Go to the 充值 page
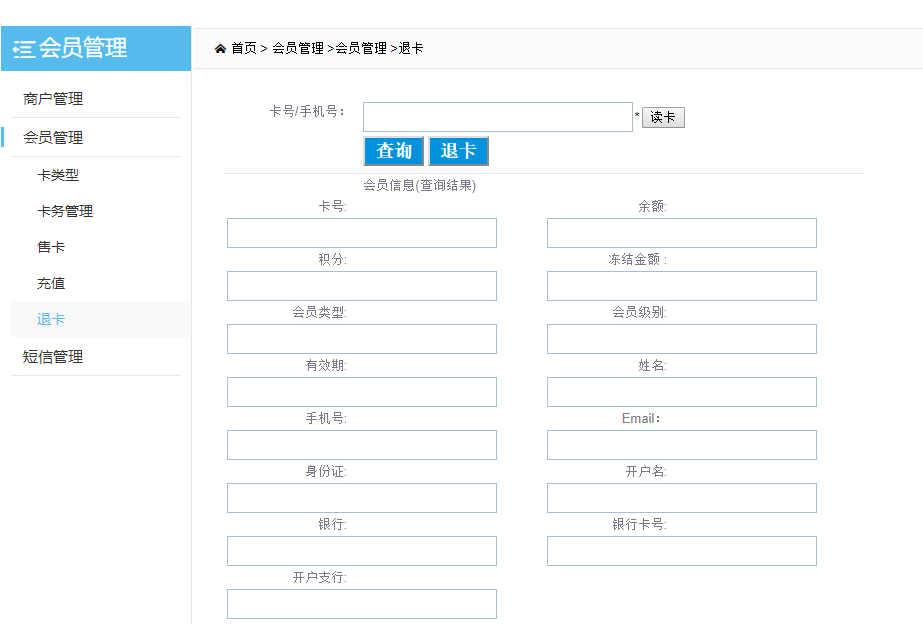Image resolution: width=923 pixels, height=624 pixels. [x=51, y=283]
